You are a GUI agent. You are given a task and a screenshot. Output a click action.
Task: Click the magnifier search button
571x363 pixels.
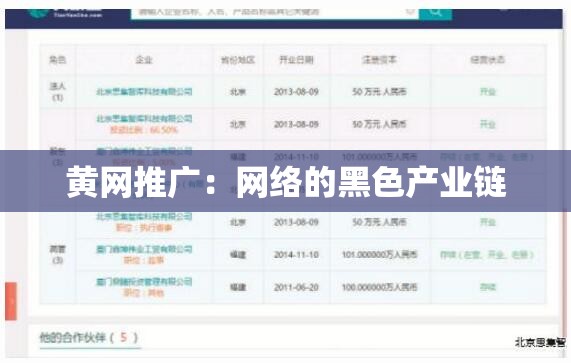coord(436,13)
